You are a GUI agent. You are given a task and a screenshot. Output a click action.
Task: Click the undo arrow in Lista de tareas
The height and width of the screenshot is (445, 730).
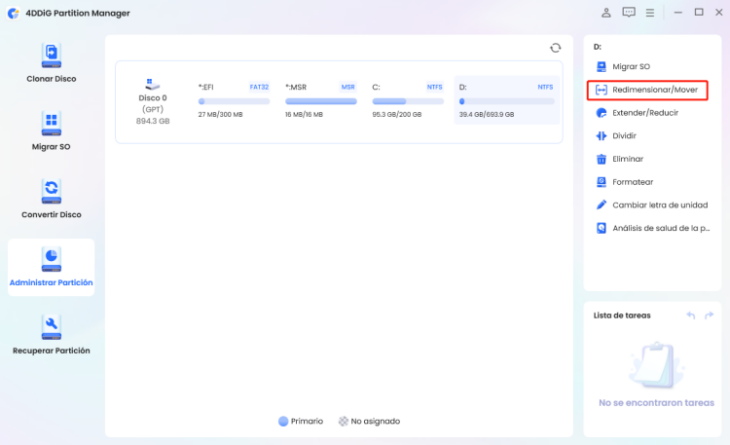pos(690,315)
